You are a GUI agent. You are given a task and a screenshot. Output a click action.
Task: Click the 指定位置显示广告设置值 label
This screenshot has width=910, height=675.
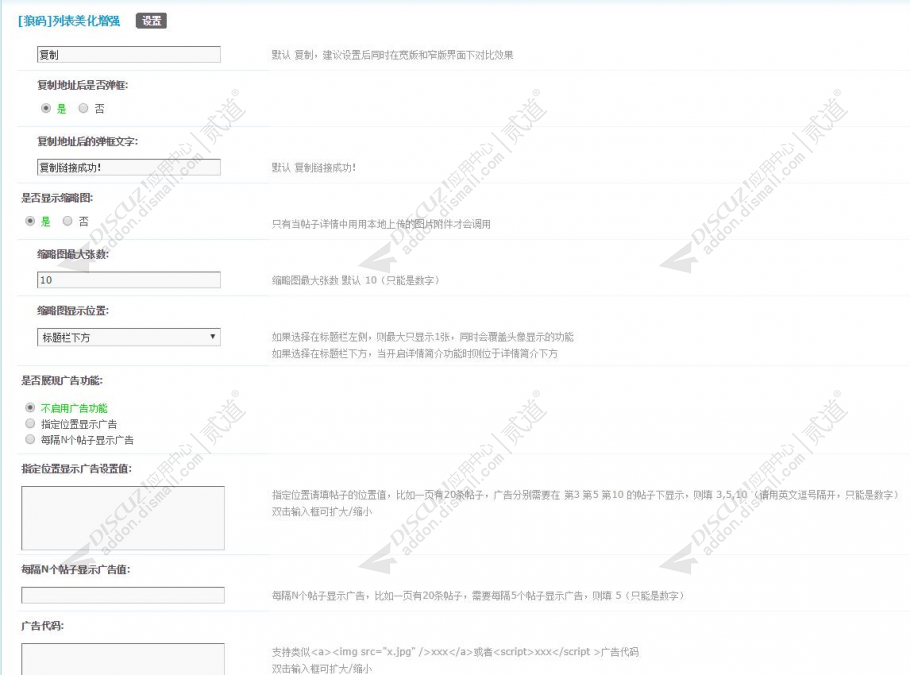[77, 468]
